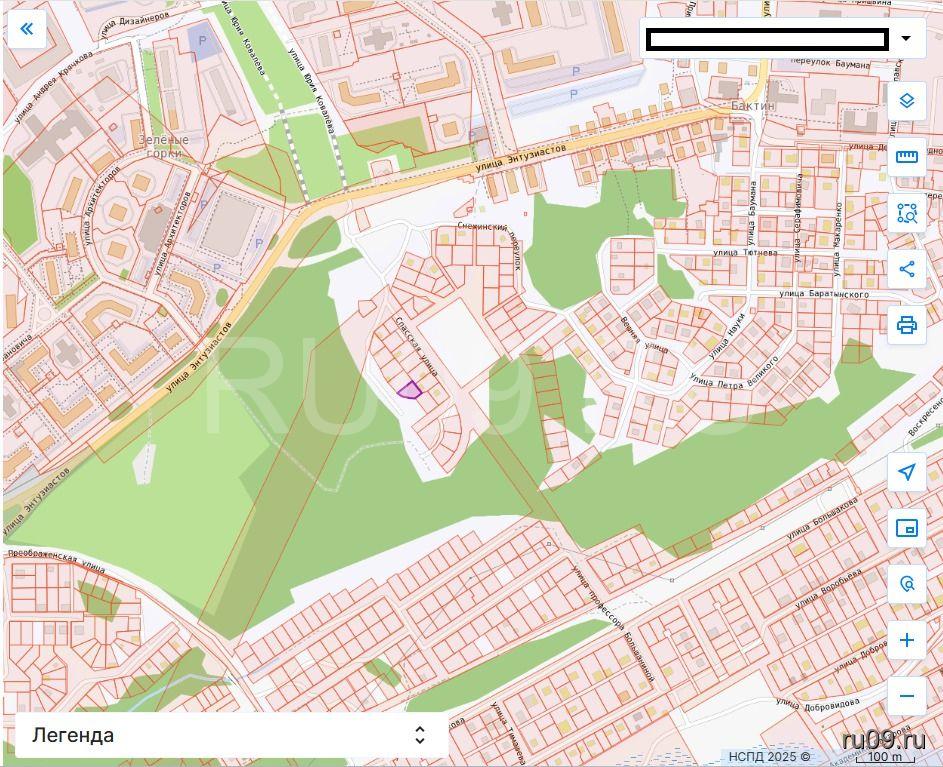Activate the area search selection tool
This screenshot has height=767, width=943.
pyautogui.click(x=906, y=213)
